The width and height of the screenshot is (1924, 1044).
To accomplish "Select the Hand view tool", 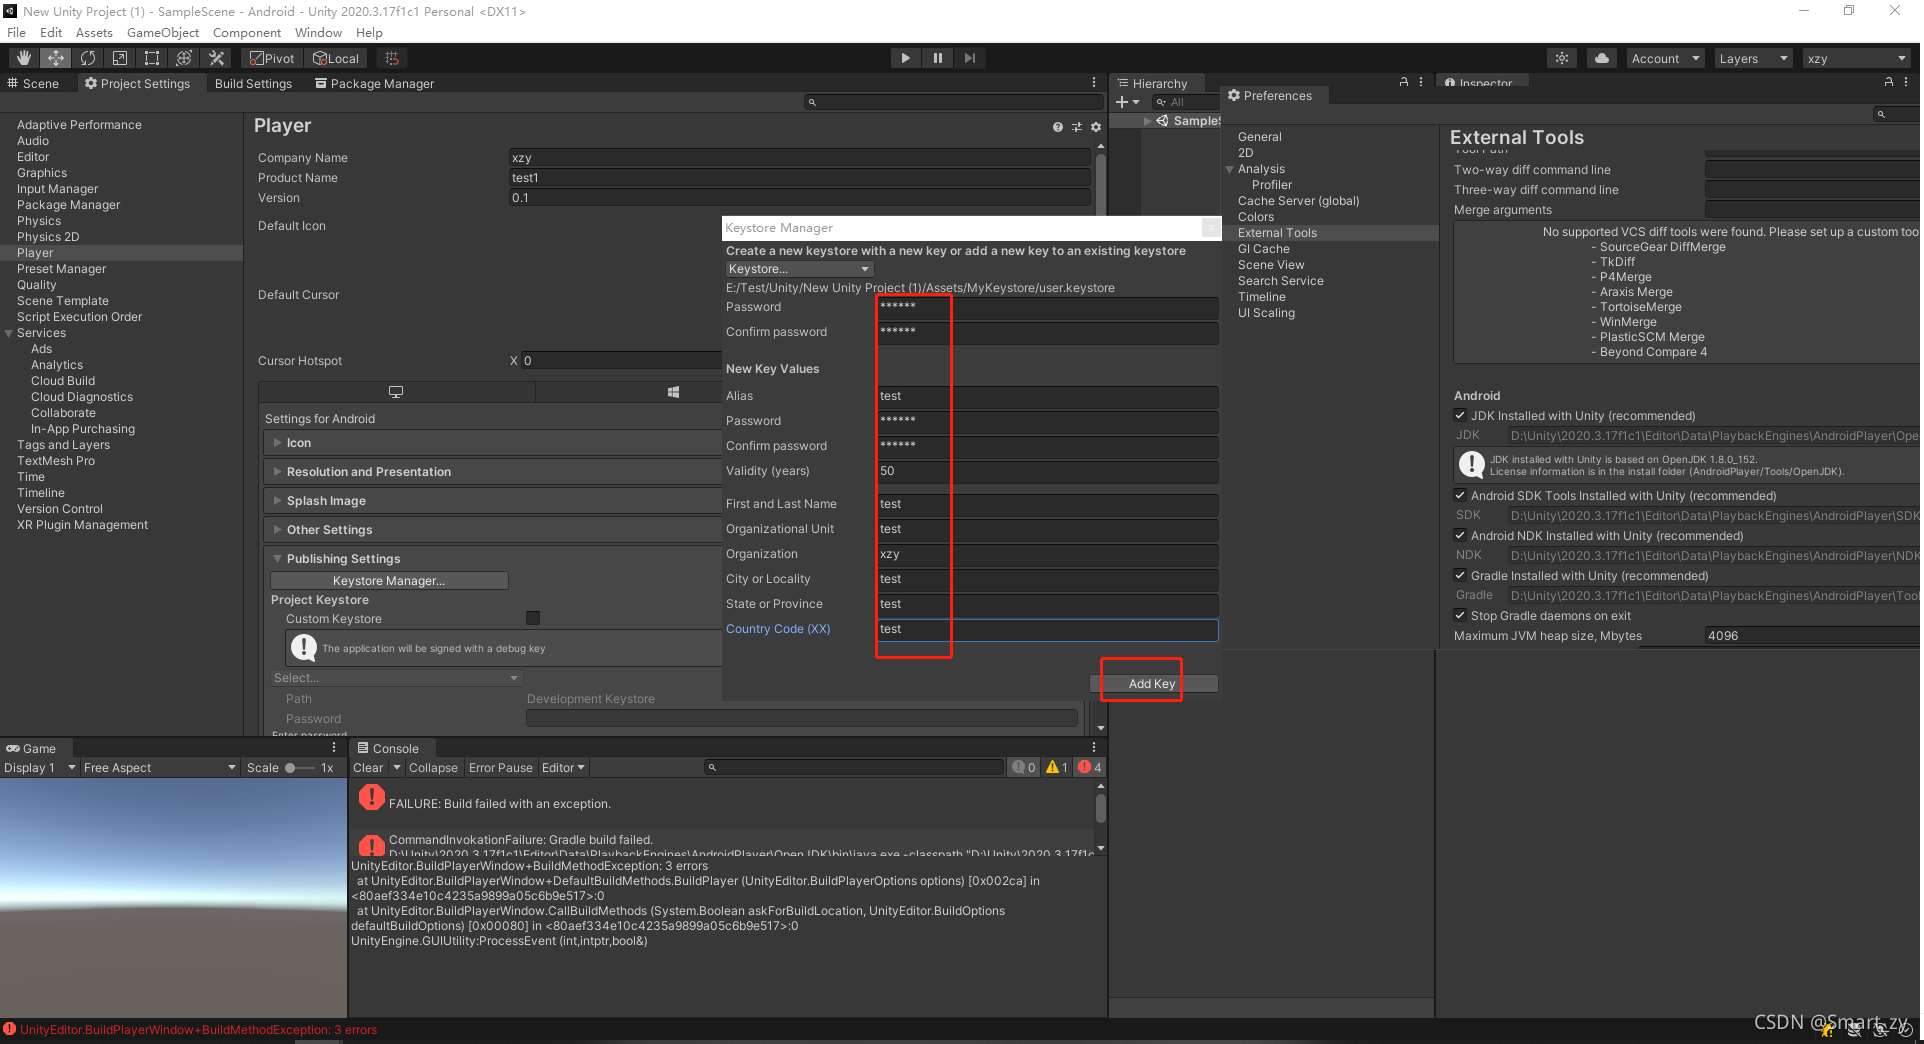I will (x=24, y=58).
